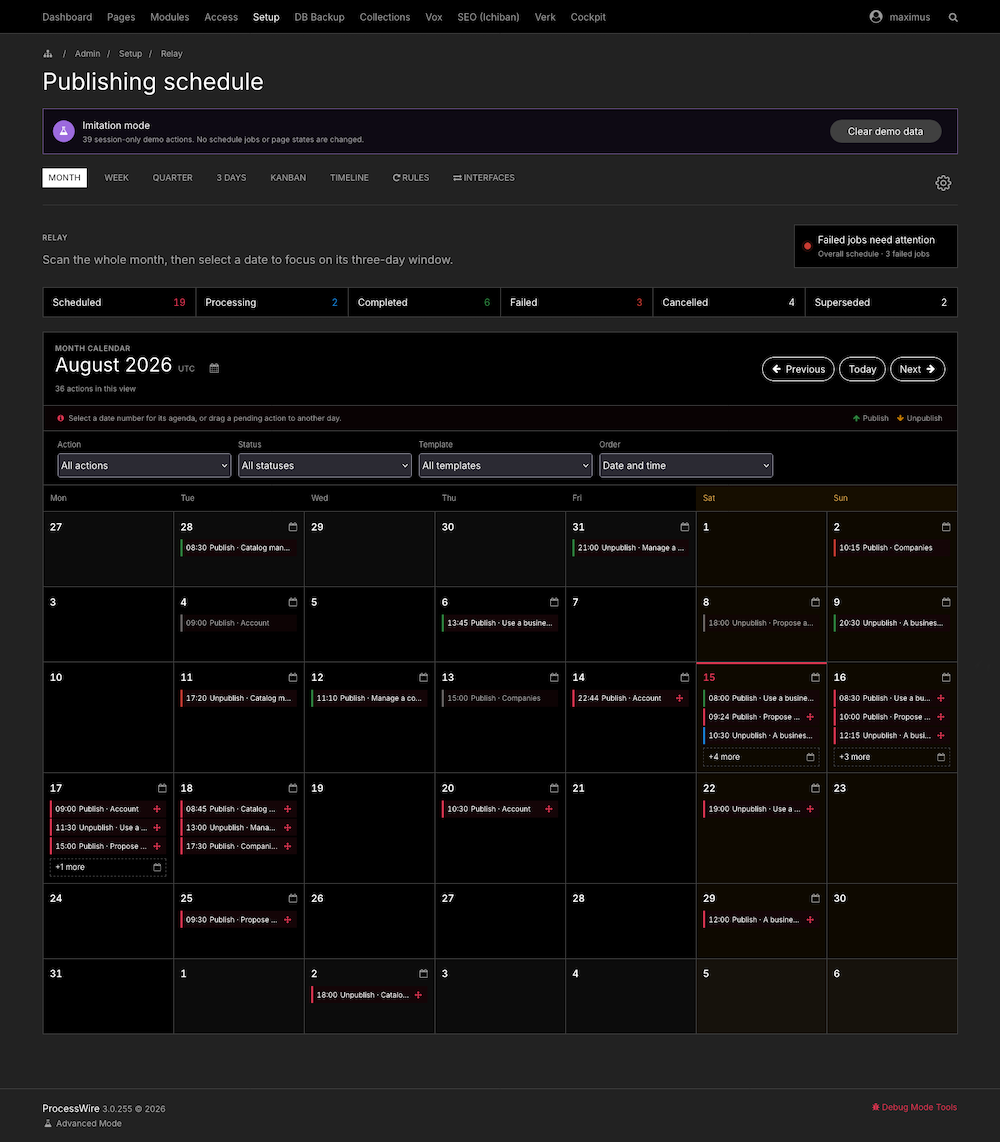The height and width of the screenshot is (1142, 1000).
Task: Switch to the Kanban view tab
Action: [x=288, y=178]
